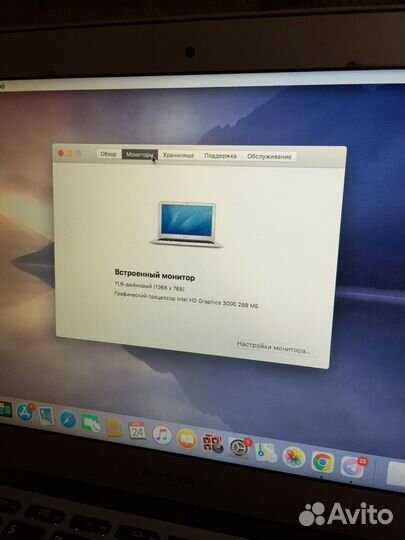Open Safari browser from the Dock
The height and width of the screenshot is (540, 405).
[x=68, y=419]
